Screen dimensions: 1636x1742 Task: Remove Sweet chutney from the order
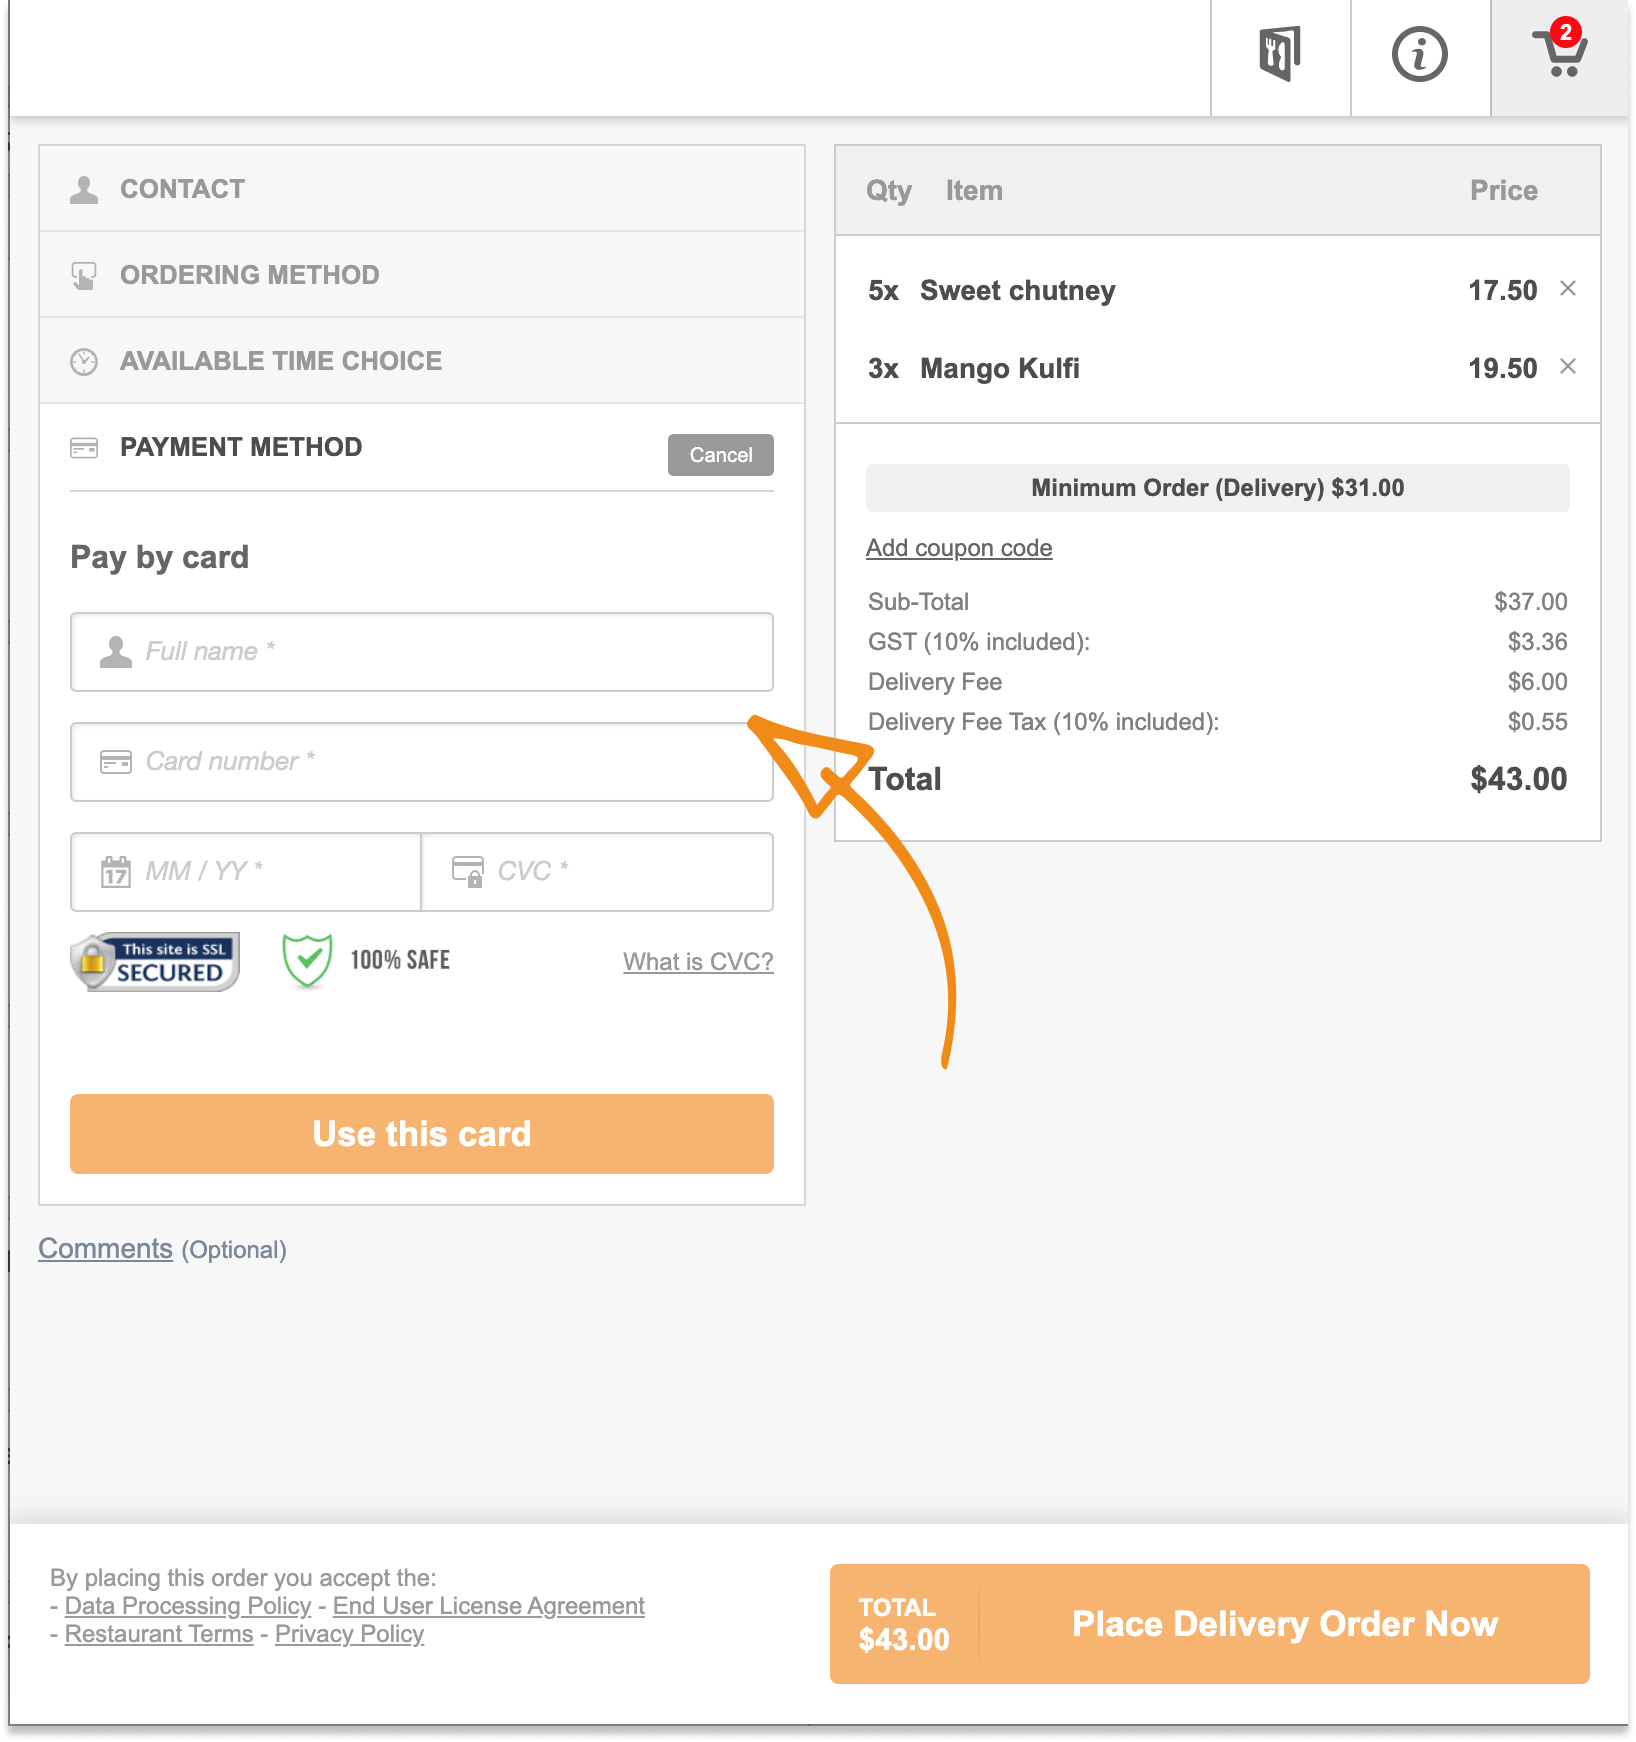pos(1568,289)
